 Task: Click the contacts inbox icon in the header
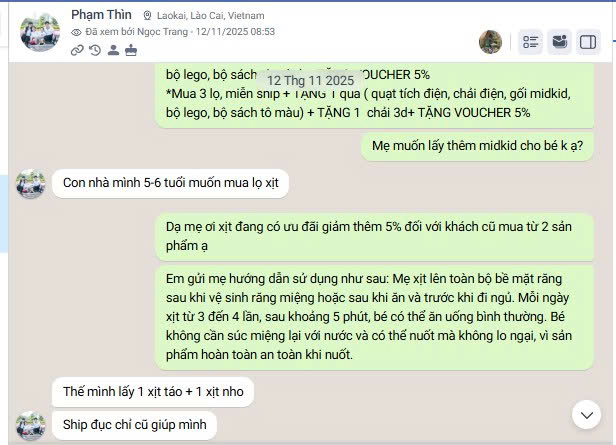tap(559, 42)
